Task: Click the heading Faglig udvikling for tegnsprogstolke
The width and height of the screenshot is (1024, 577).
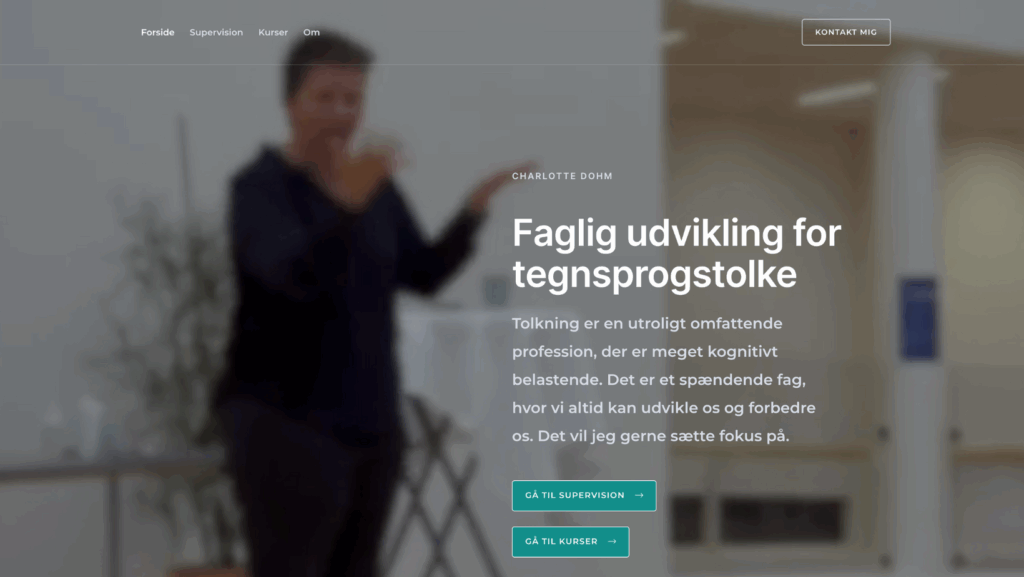Action: 677,253
